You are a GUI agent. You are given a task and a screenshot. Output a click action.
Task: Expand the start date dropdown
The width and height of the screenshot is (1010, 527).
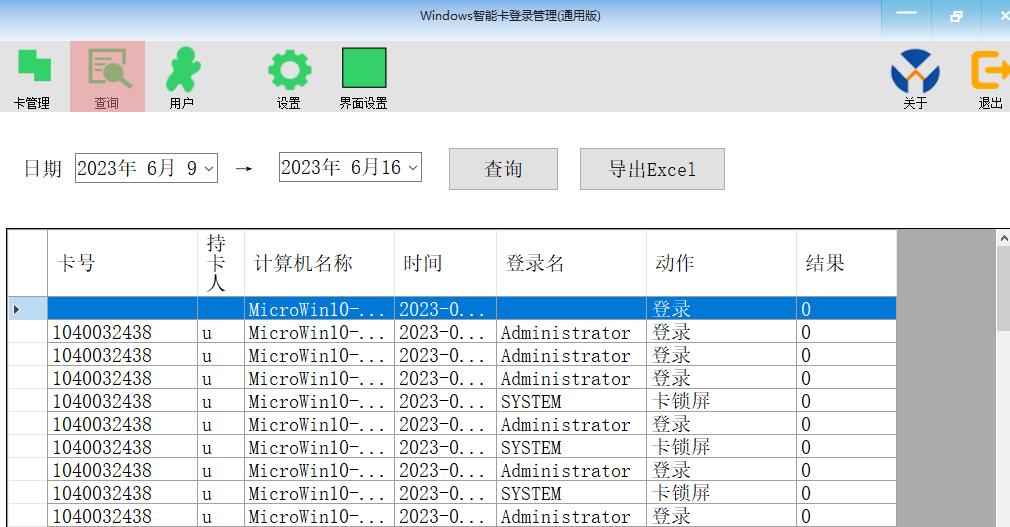tap(209, 168)
